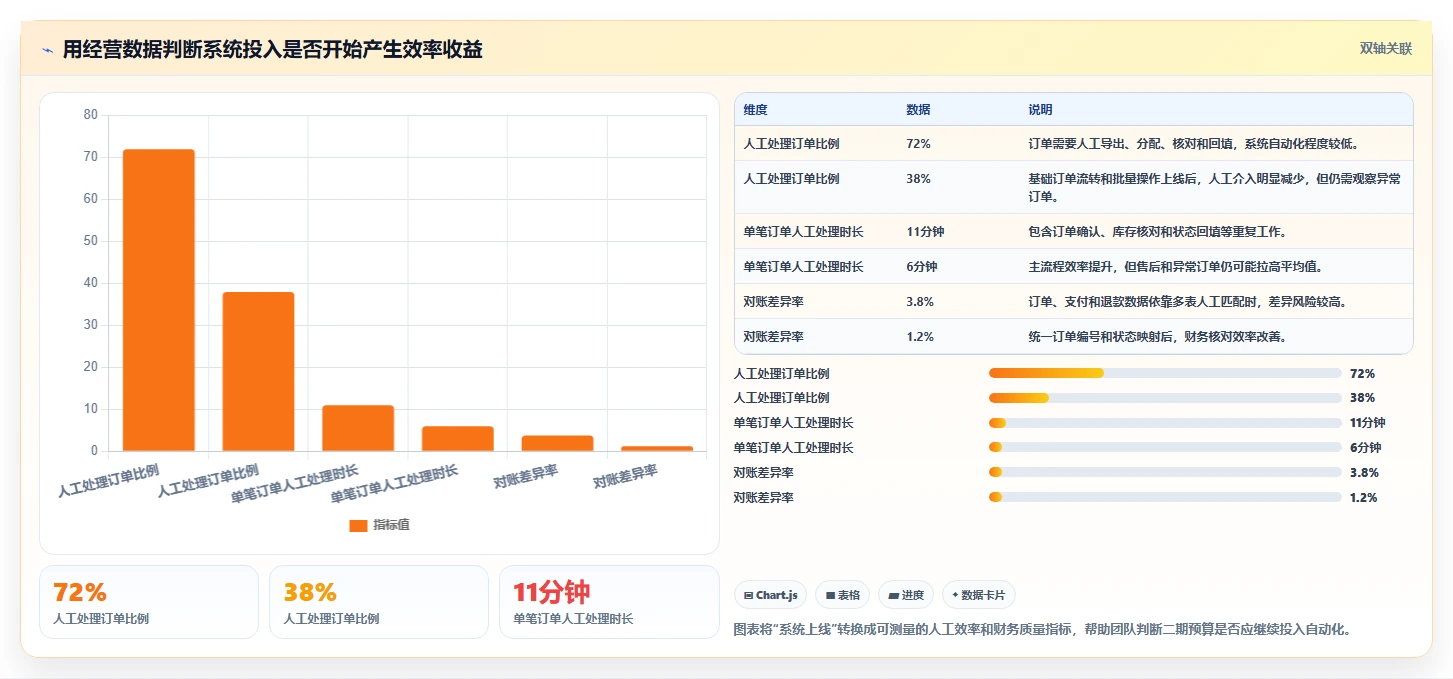Open the 11分钟 单笔订单人工处理时长 data card
Viewport: 1453px width, 679px height.
coord(609,602)
